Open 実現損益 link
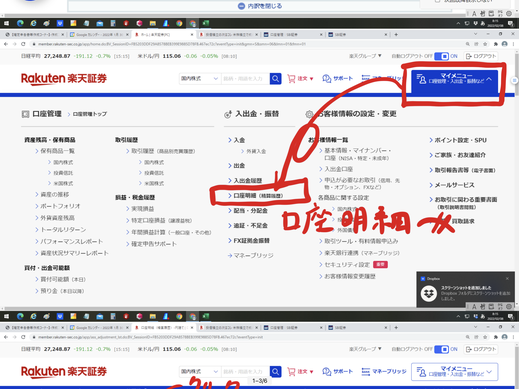 (x=143, y=209)
